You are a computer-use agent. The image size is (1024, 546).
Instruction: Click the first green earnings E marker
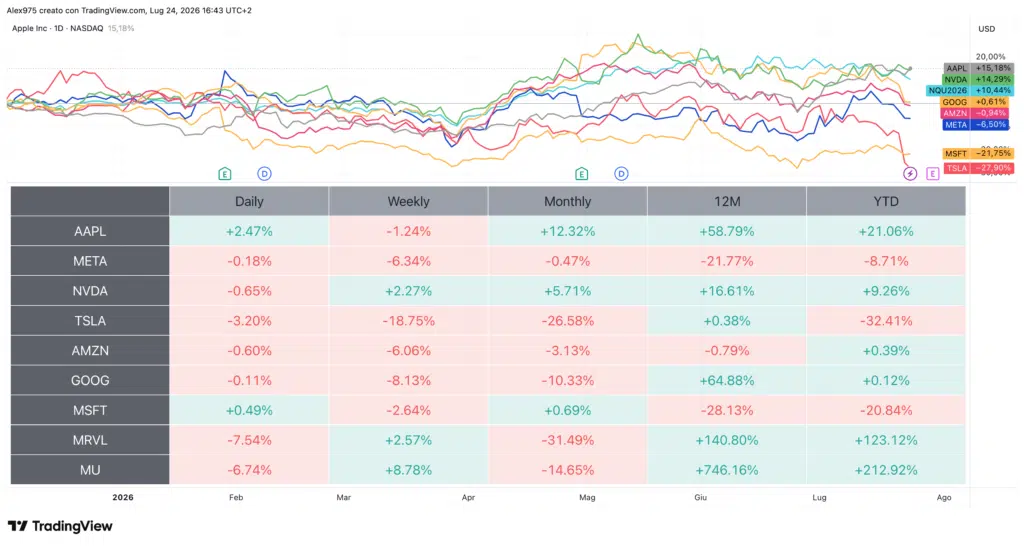pos(225,174)
